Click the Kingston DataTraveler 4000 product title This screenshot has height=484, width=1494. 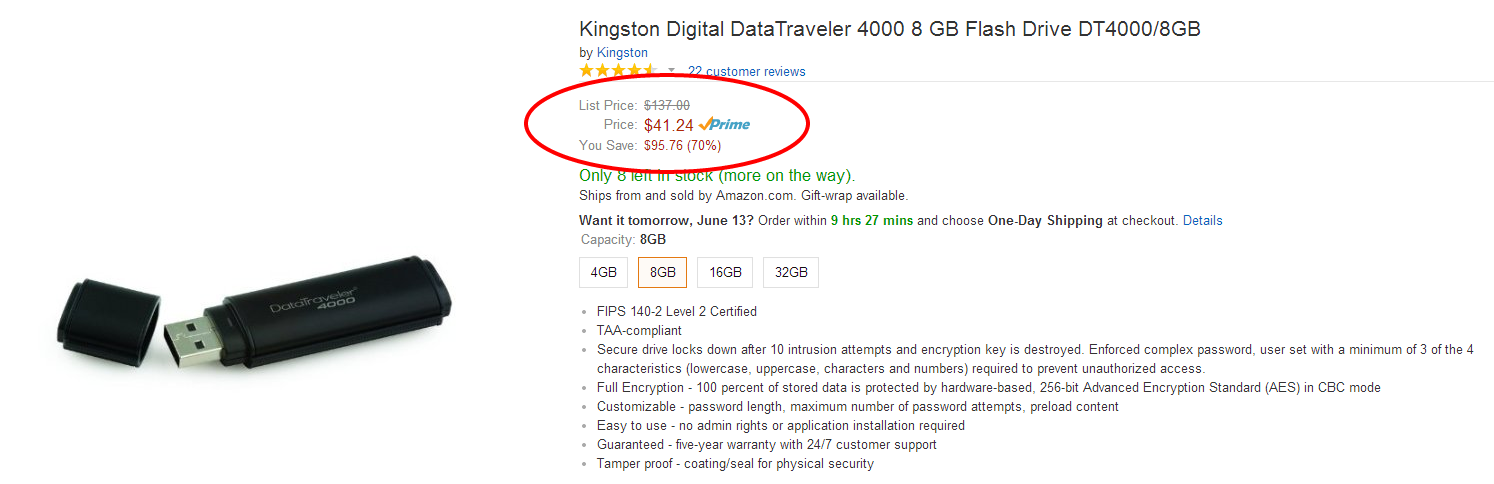tap(889, 29)
